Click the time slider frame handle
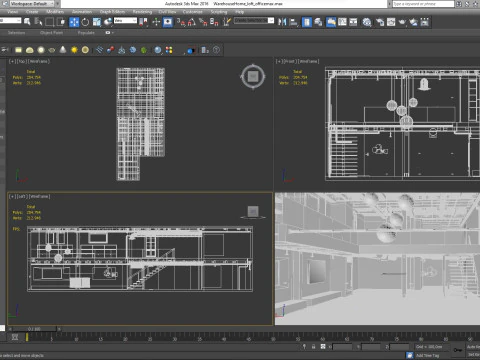480x360 pixels. click(34, 329)
